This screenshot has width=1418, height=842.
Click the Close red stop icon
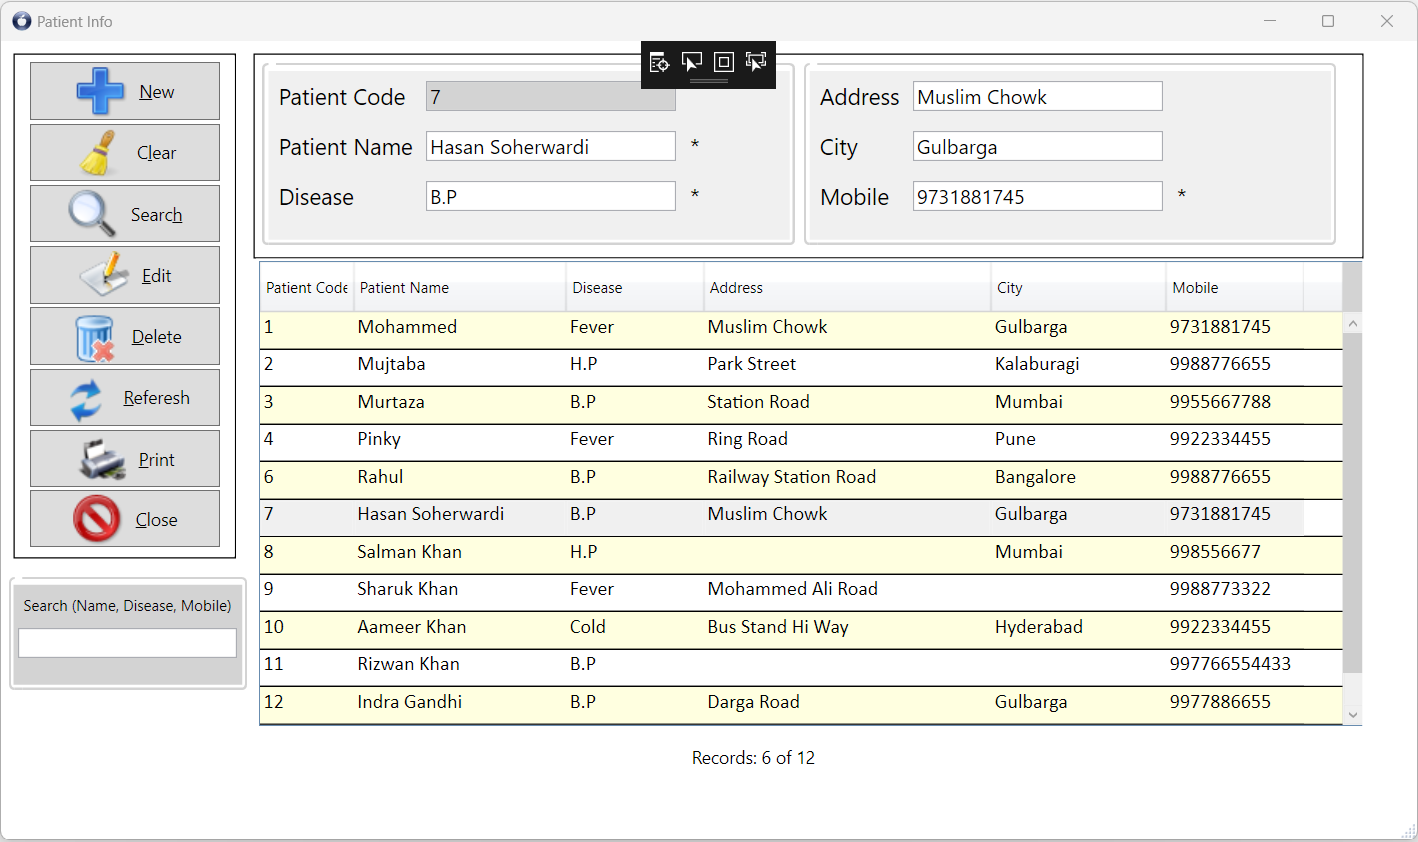pyautogui.click(x=95, y=518)
